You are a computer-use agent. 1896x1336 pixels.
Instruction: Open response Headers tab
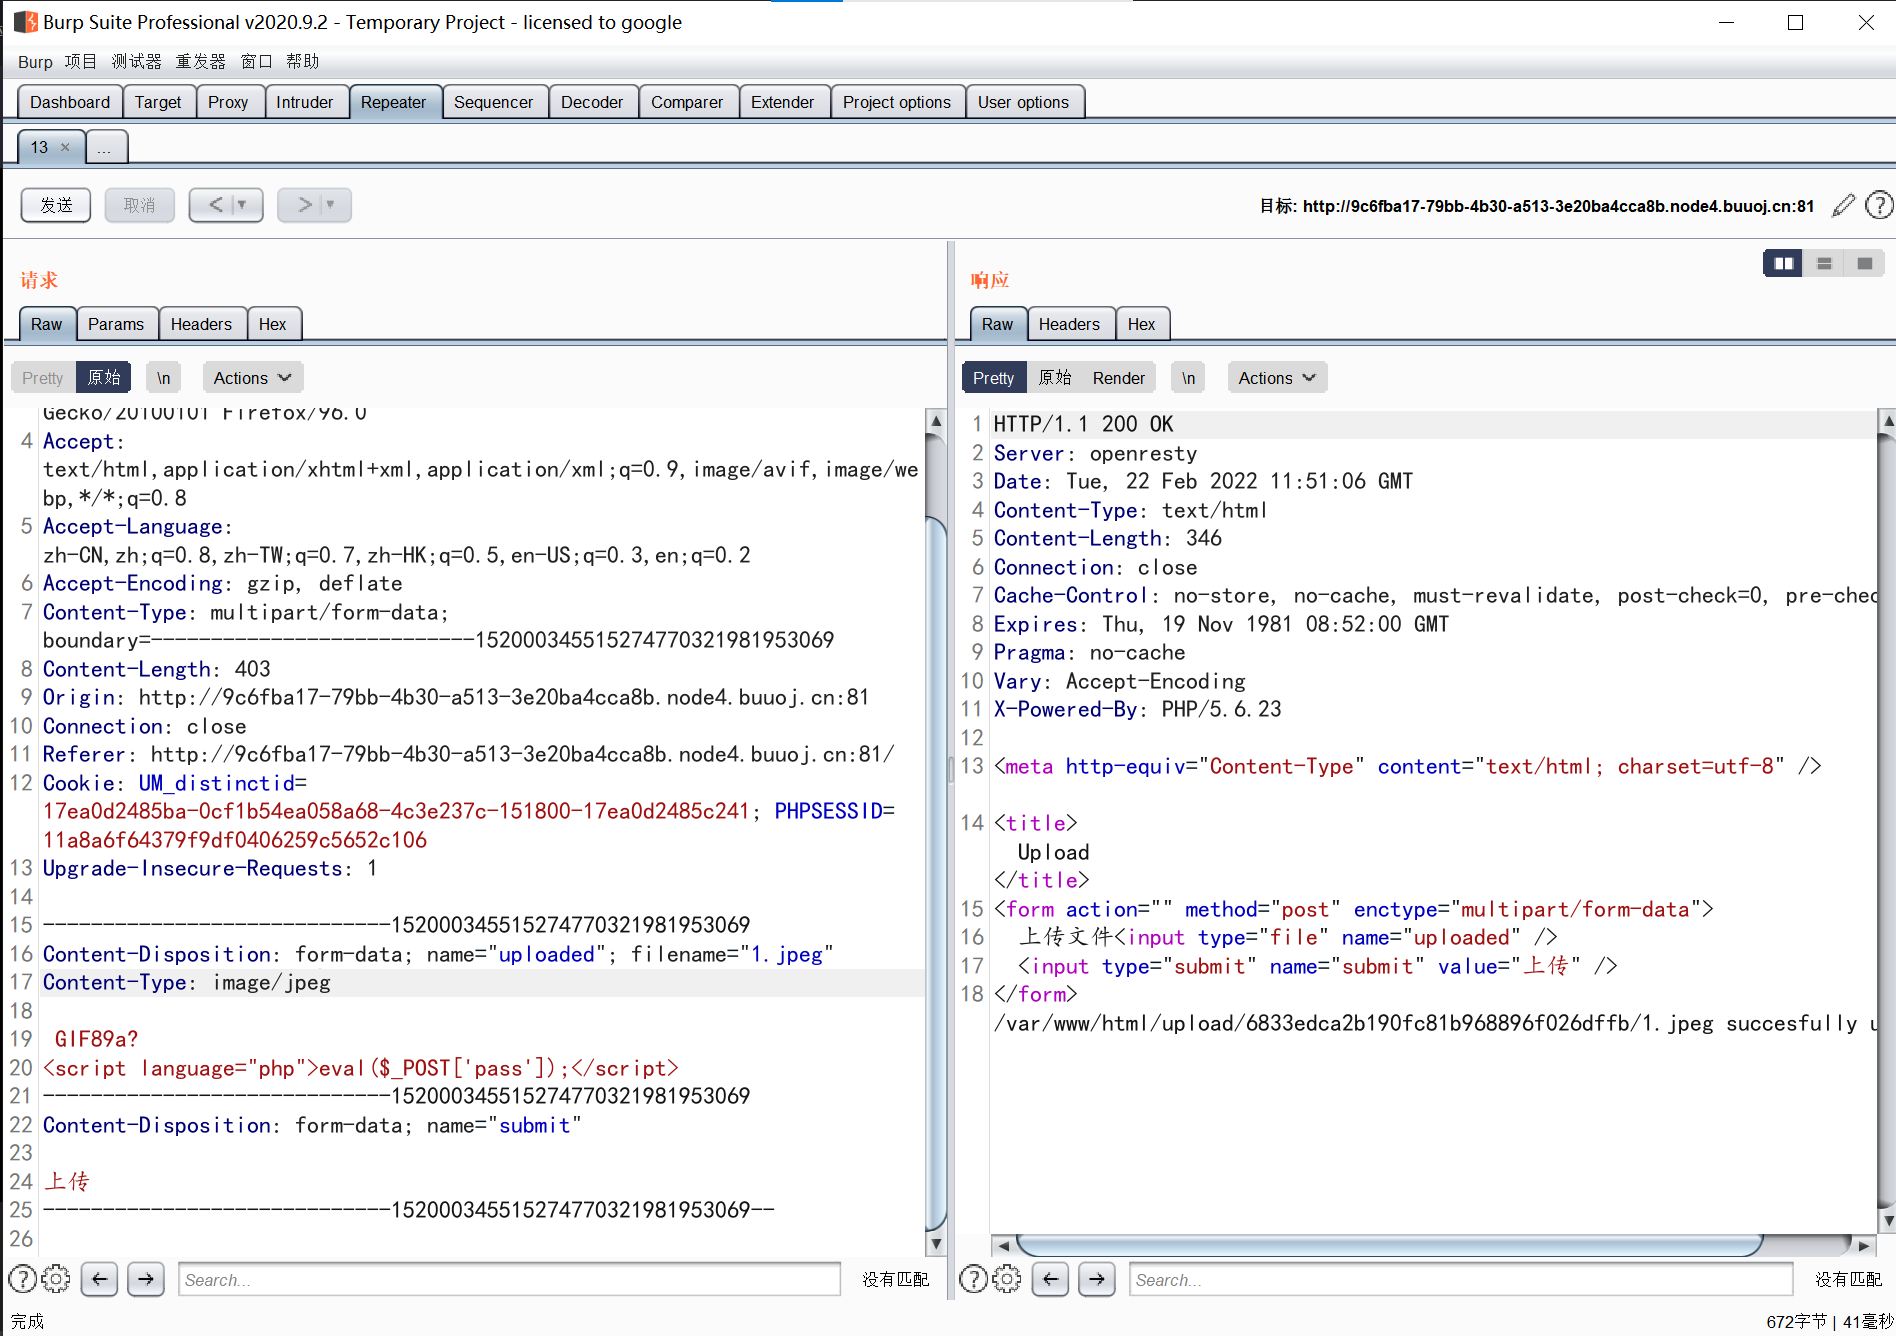(x=1069, y=324)
